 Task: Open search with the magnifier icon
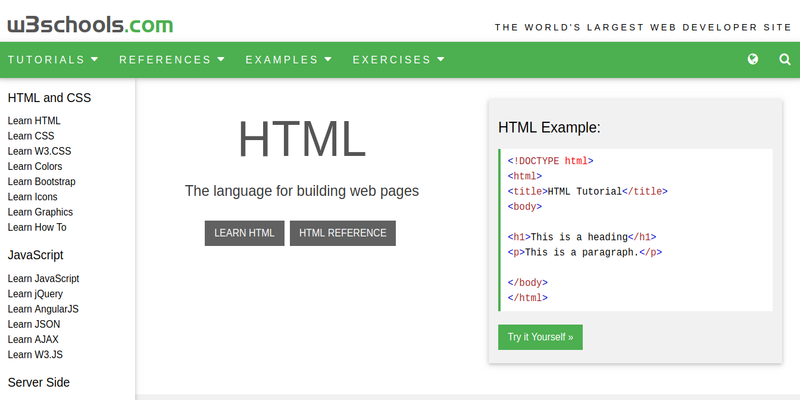(x=785, y=59)
